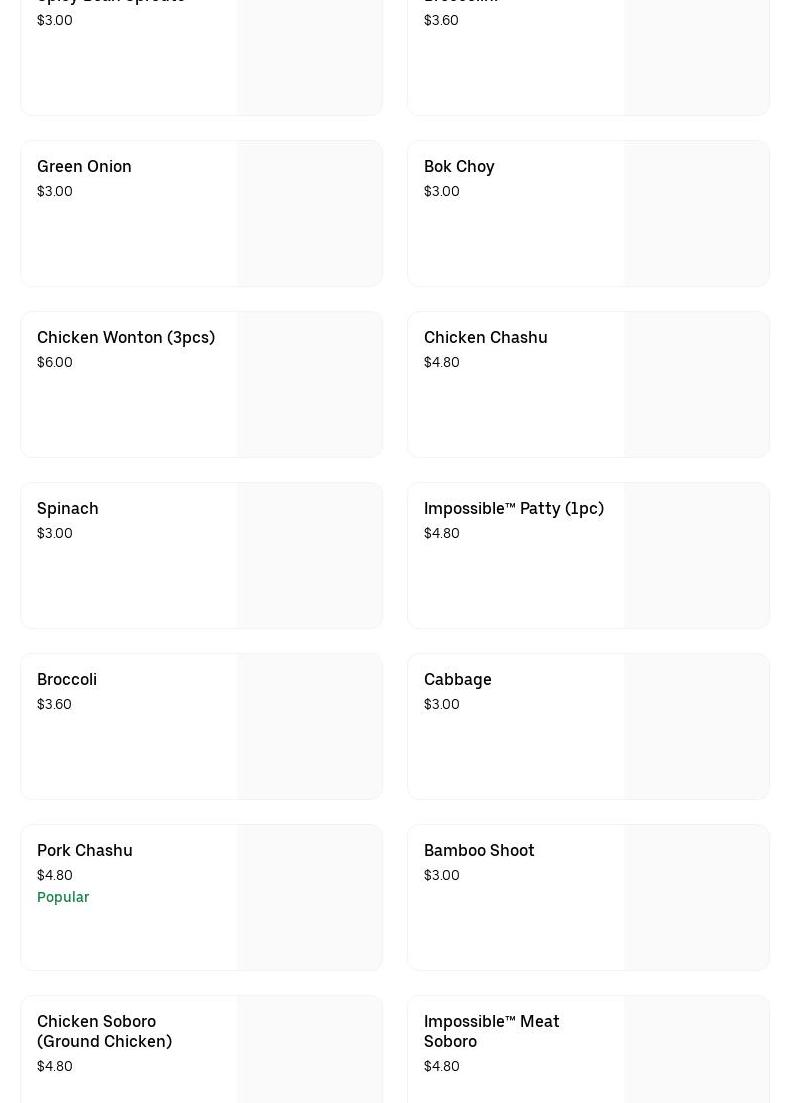Click the Popular tag under Pork Chashu

tap(63, 897)
